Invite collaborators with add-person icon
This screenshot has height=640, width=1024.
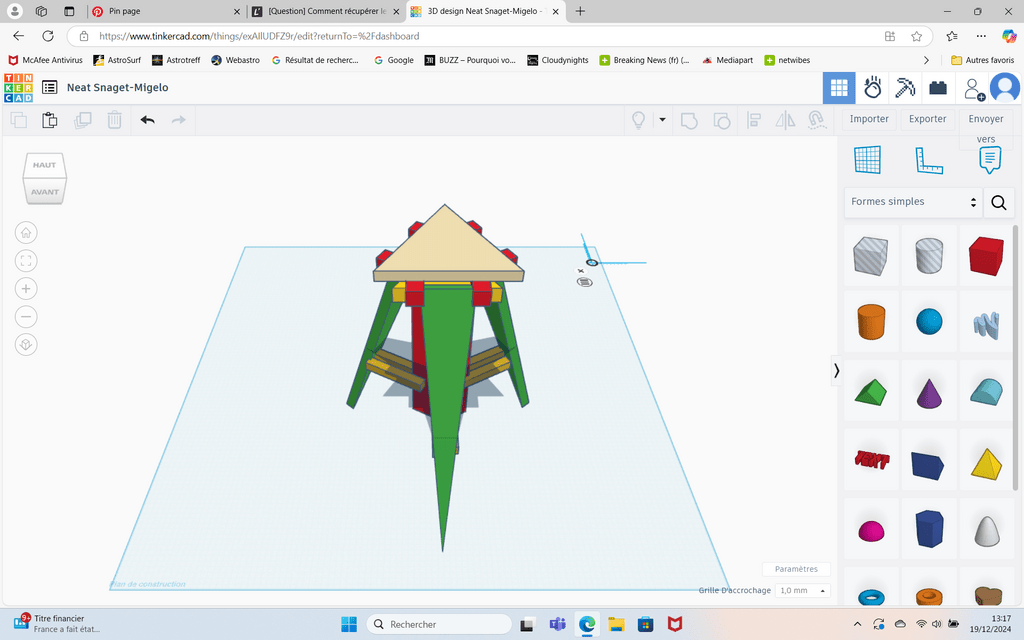[973, 89]
